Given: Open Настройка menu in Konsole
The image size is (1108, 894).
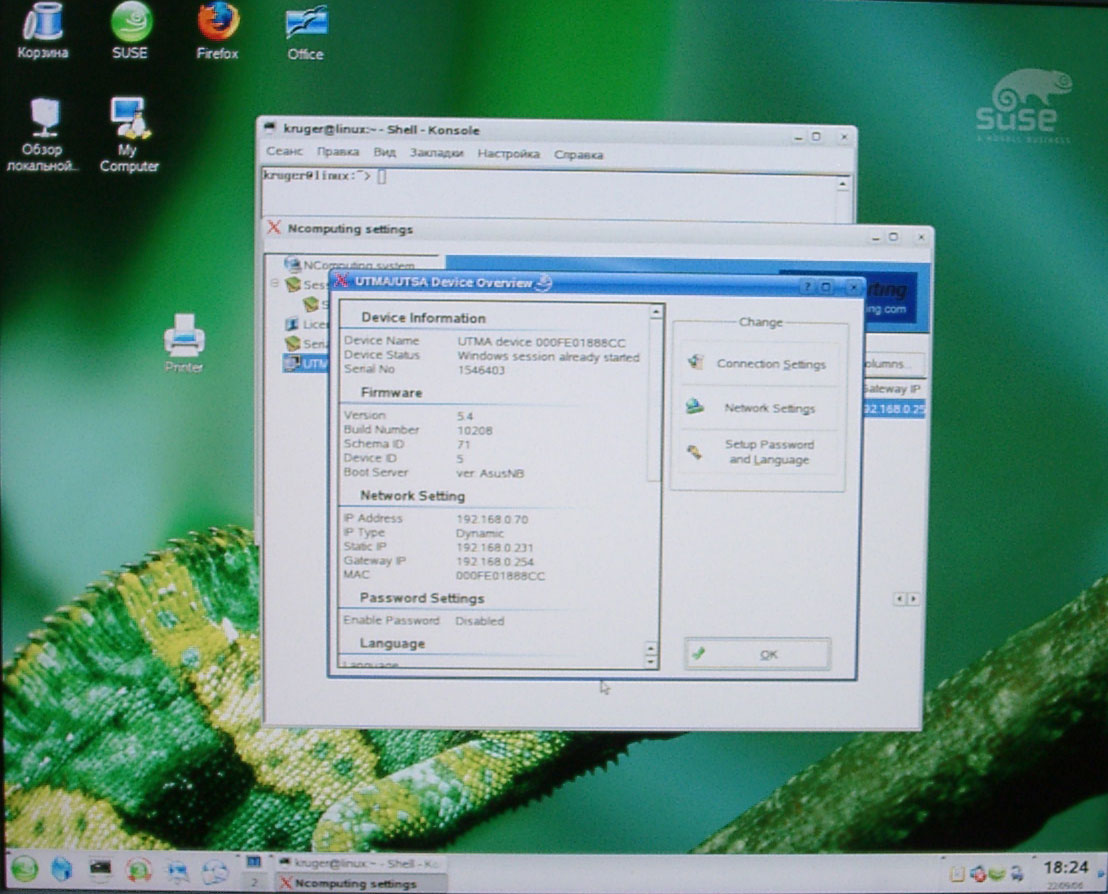Looking at the screenshot, I should coord(509,153).
